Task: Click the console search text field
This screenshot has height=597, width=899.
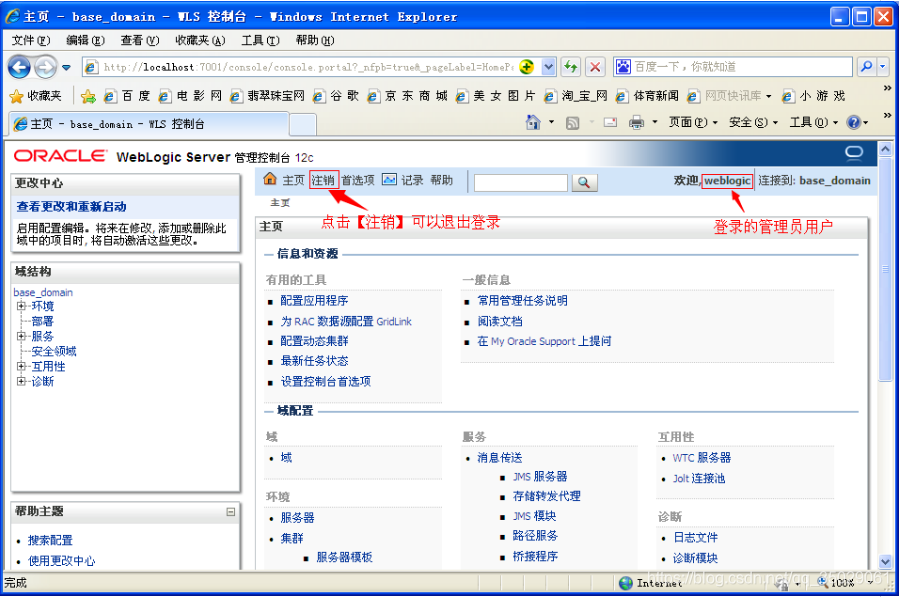Action: pyautogui.click(x=521, y=183)
